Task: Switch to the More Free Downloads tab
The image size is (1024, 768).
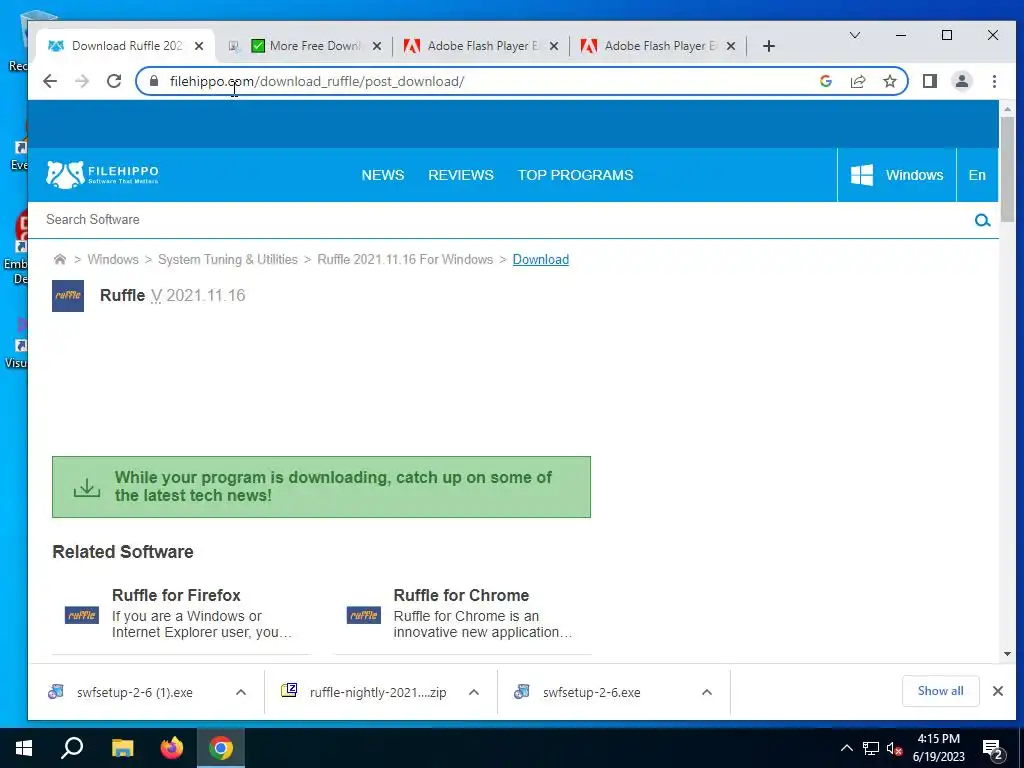Action: click(x=307, y=46)
